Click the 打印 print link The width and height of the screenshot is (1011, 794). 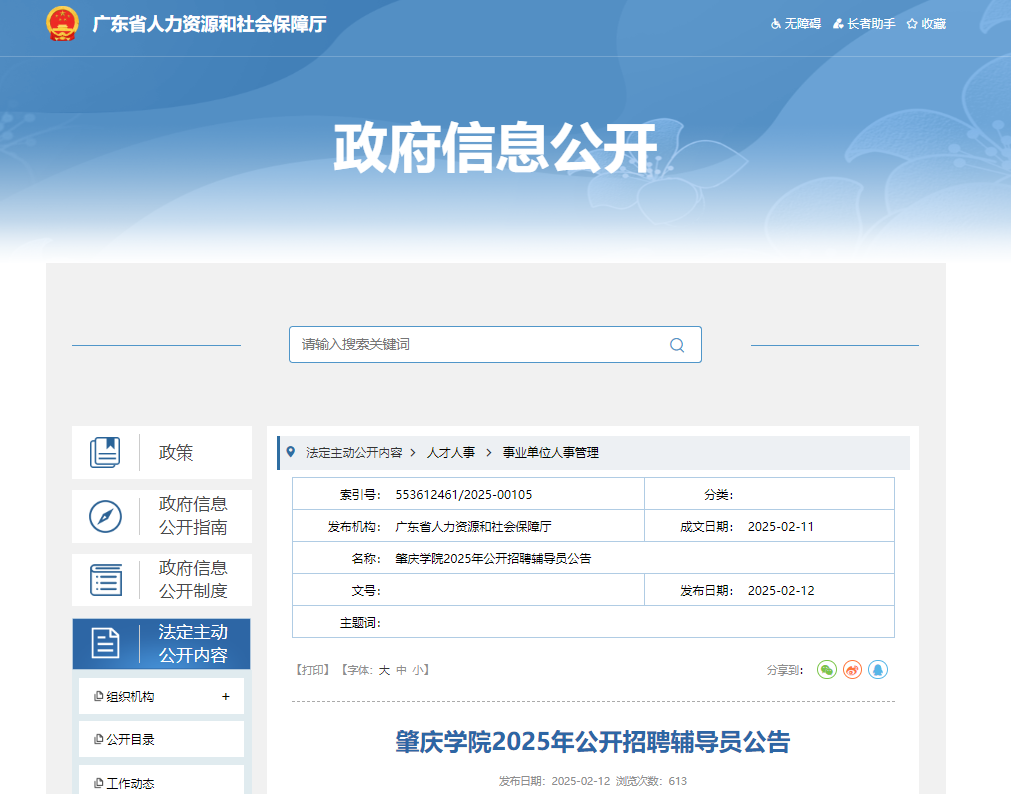(312, 670)
